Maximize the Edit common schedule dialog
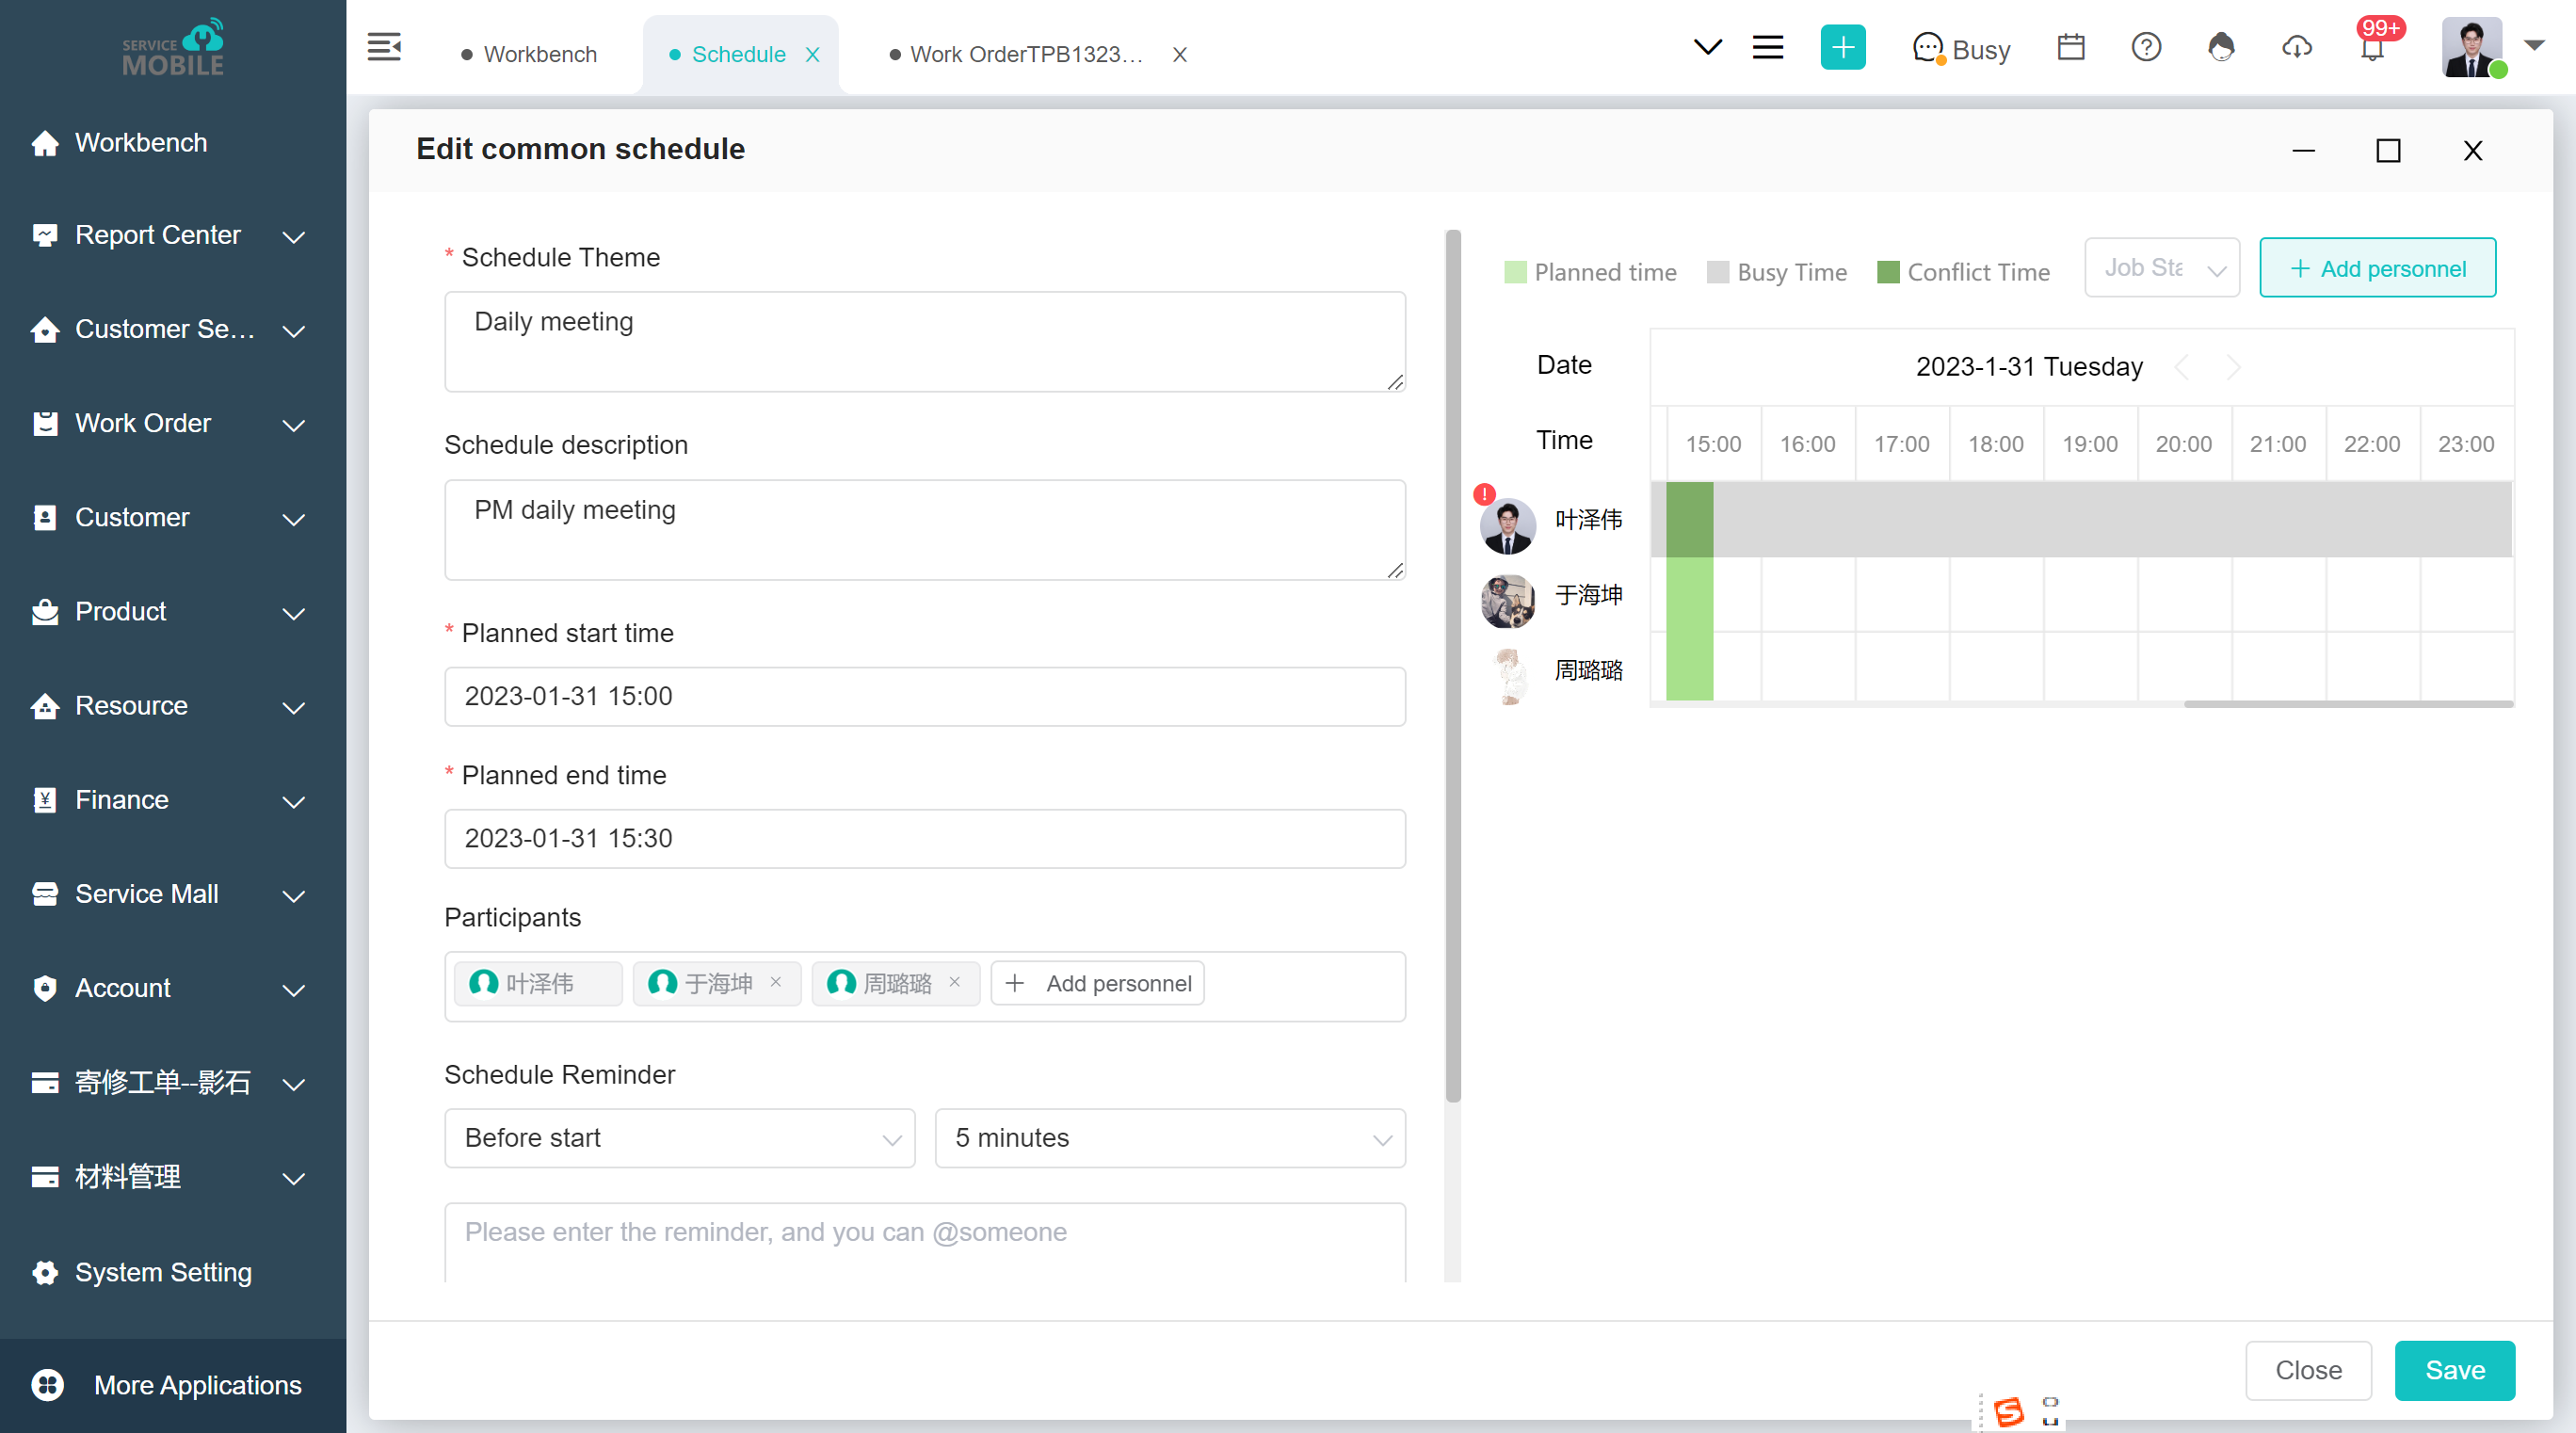This screenshot has width=2576, height=1433. coord(2388,151)
